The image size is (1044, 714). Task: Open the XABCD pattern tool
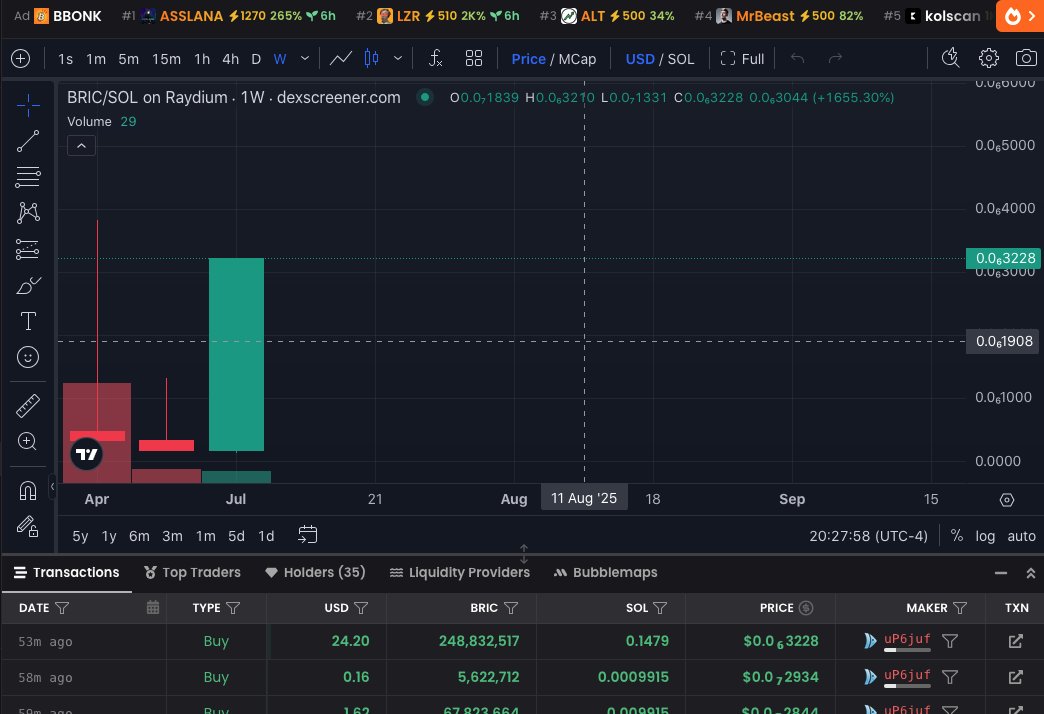[27, 213]
